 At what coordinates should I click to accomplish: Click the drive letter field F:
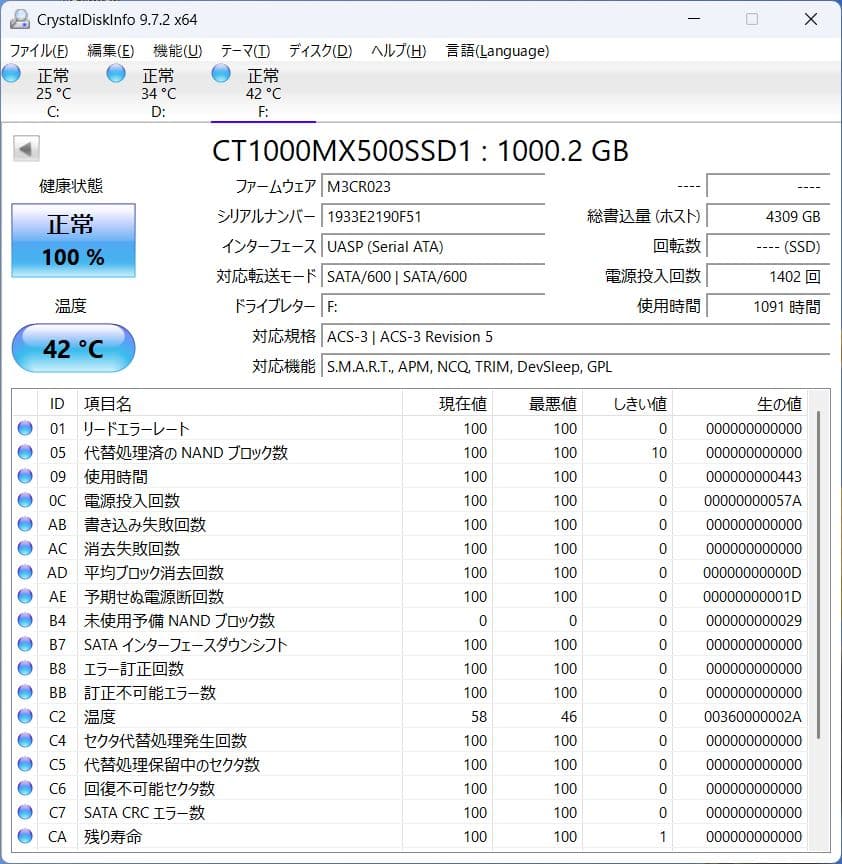pos(433,306)
